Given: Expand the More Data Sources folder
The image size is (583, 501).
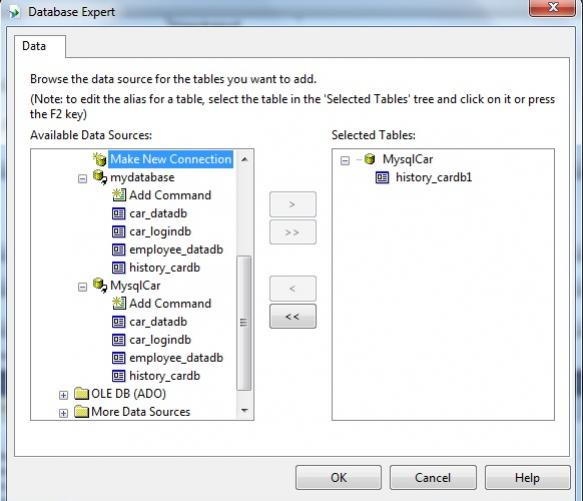Looking at the screenshot, I should coord(64,413).
